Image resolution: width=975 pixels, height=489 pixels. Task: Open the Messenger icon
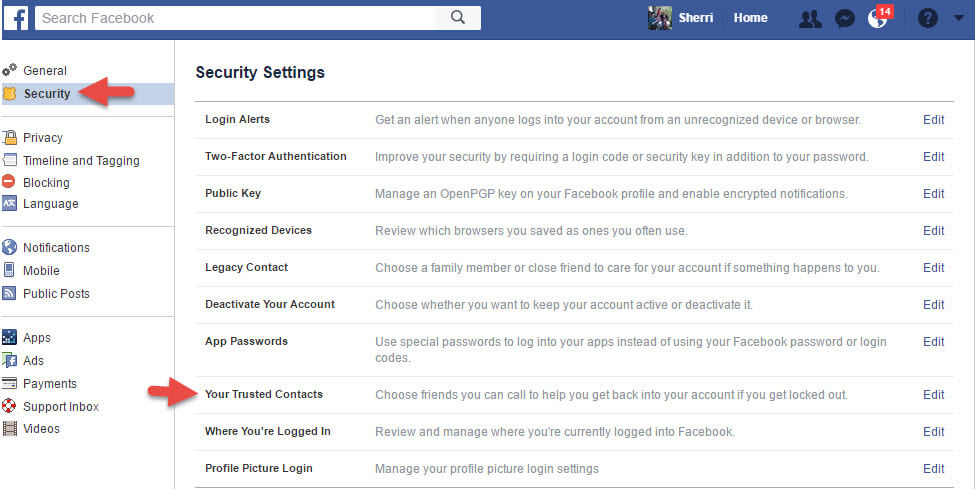[x=844, y=19]
